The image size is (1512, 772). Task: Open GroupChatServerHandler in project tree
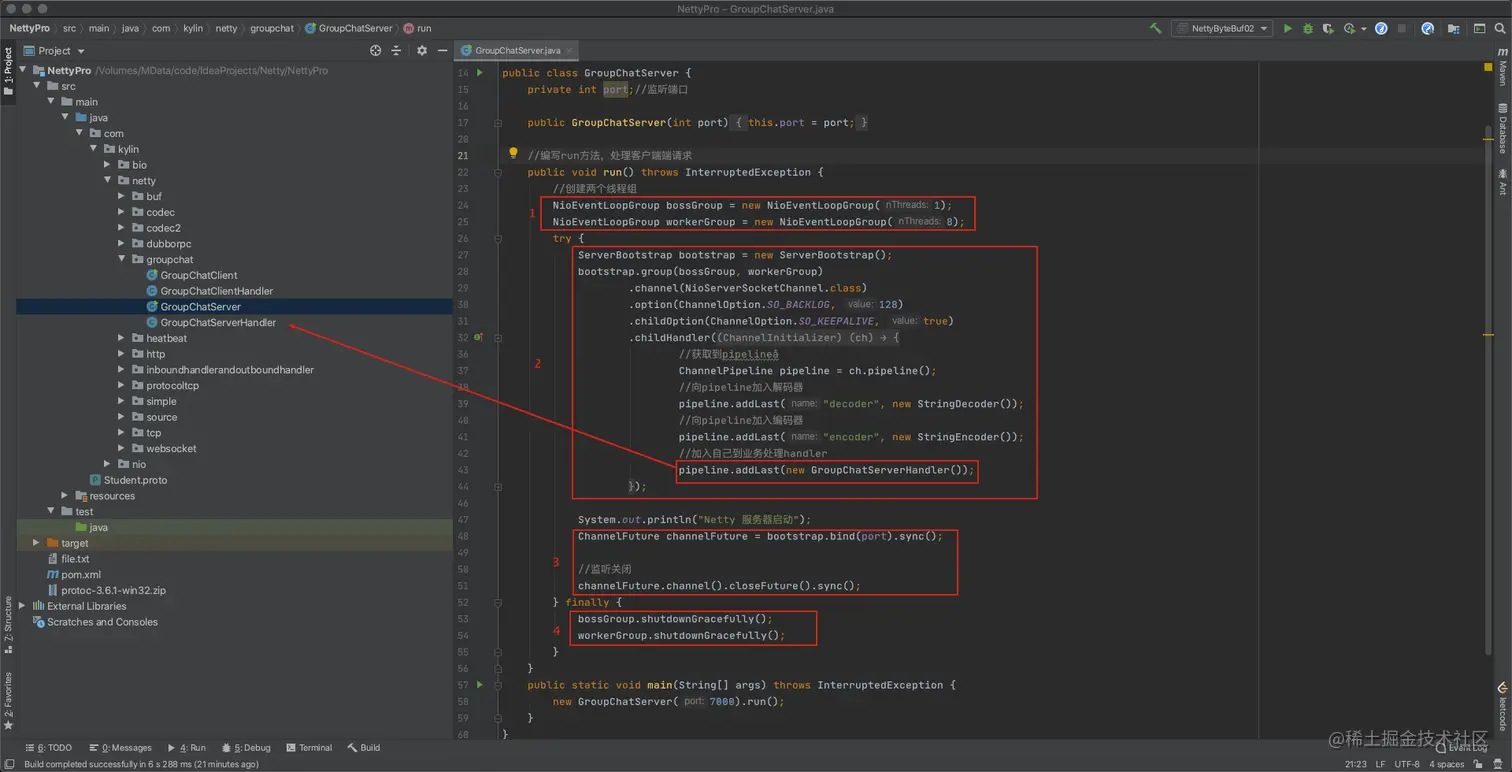[217, 323]
